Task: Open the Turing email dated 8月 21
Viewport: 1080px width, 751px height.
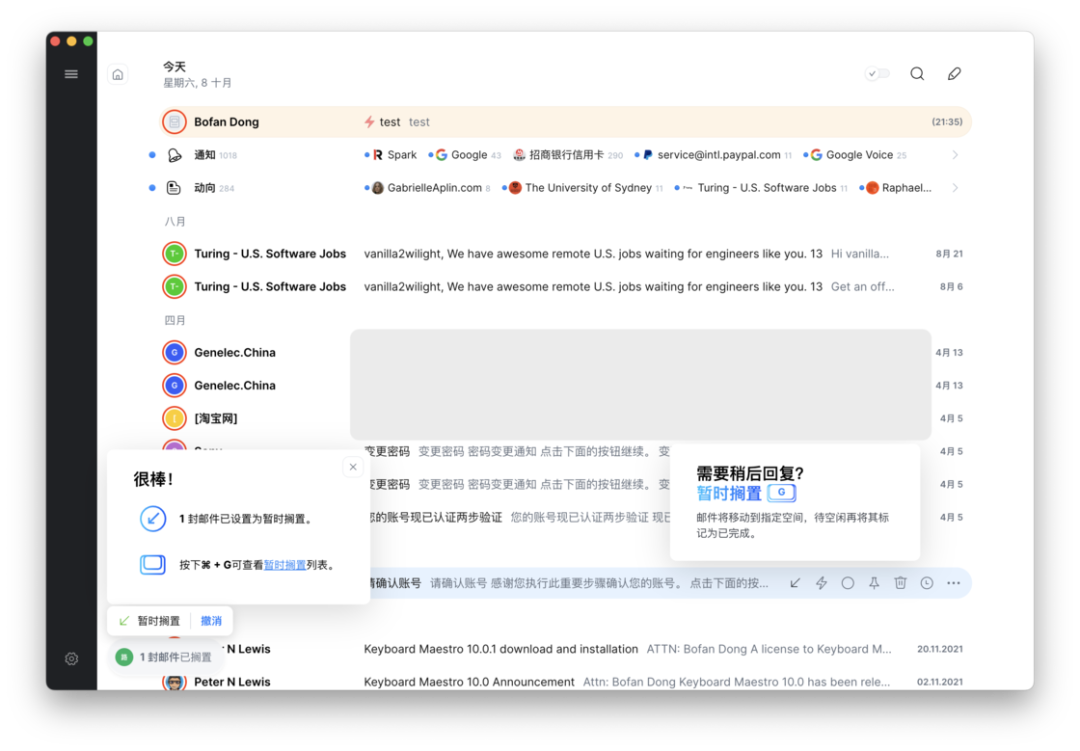Action: click(566, 254)
